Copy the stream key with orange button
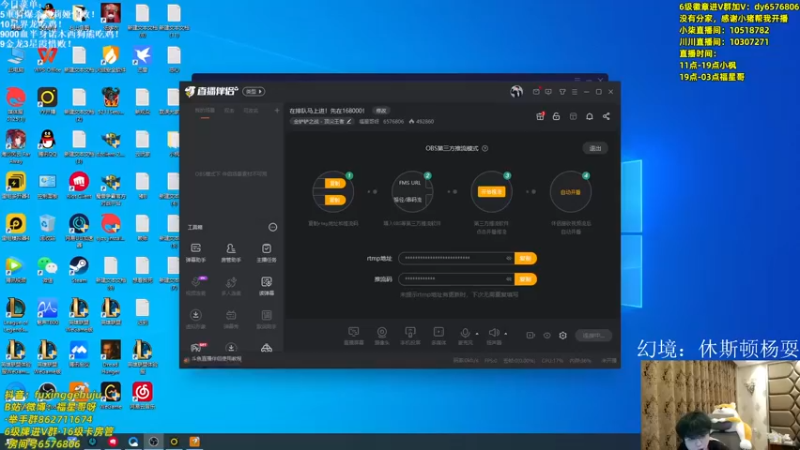This screenshot has width=800, height=450. point(526,279)
